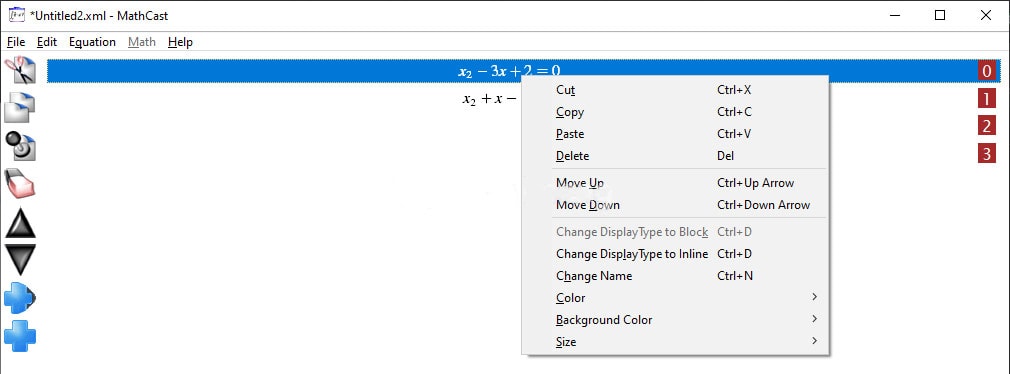Click the black up triangle icon

tap(20, 223)
